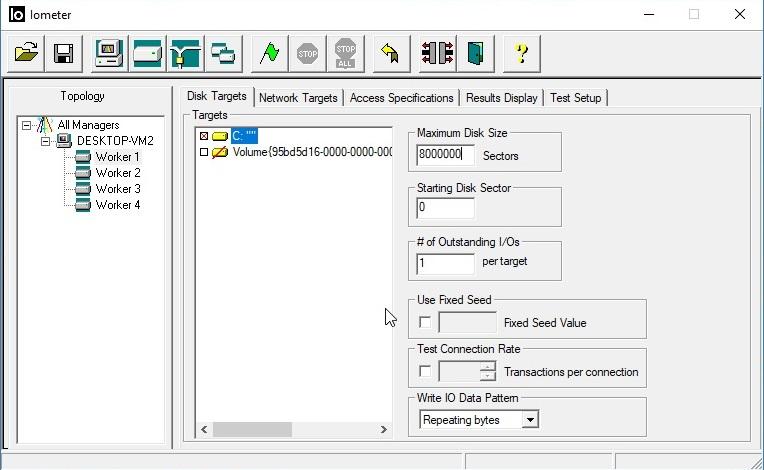Select DESKTOP-VM2 manager
The image size is (764, 470).
[115, 141]
